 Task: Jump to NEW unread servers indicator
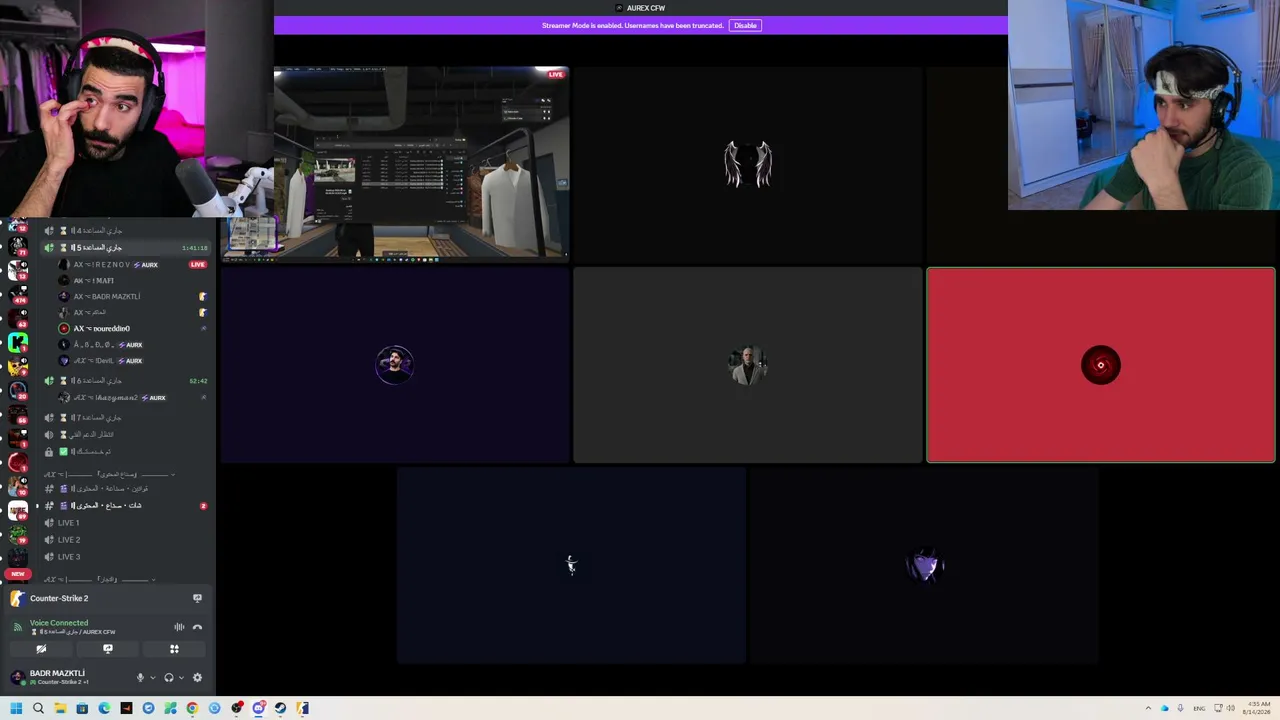(x=17, y=574)
